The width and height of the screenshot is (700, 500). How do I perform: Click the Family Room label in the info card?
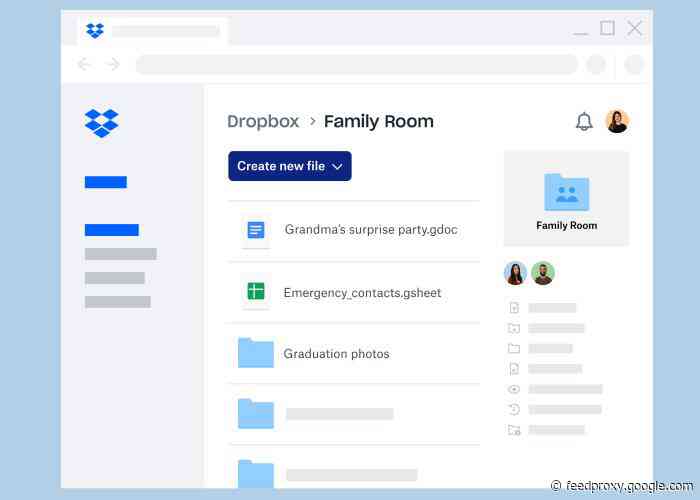[567, 225]
